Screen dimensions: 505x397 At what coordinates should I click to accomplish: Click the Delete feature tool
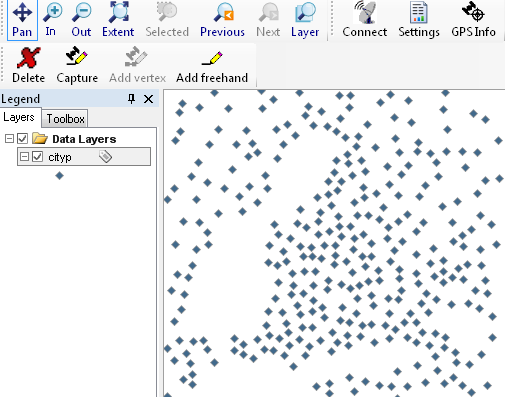click(28, 65)
